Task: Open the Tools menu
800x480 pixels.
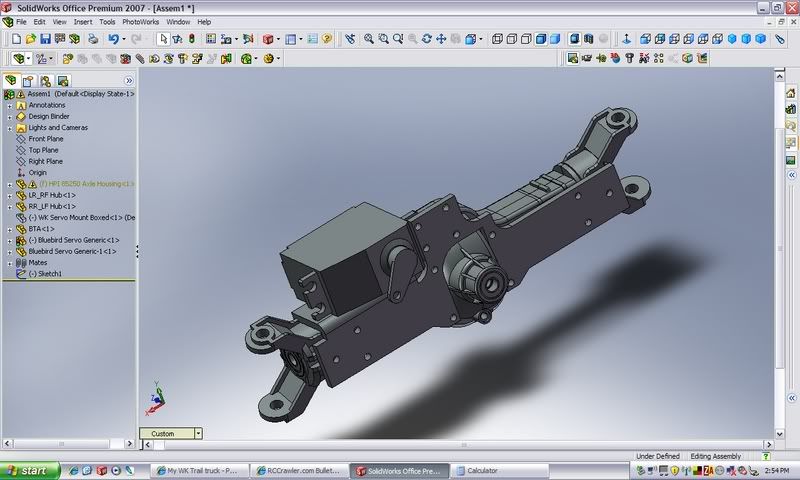Action: (107, 22)
